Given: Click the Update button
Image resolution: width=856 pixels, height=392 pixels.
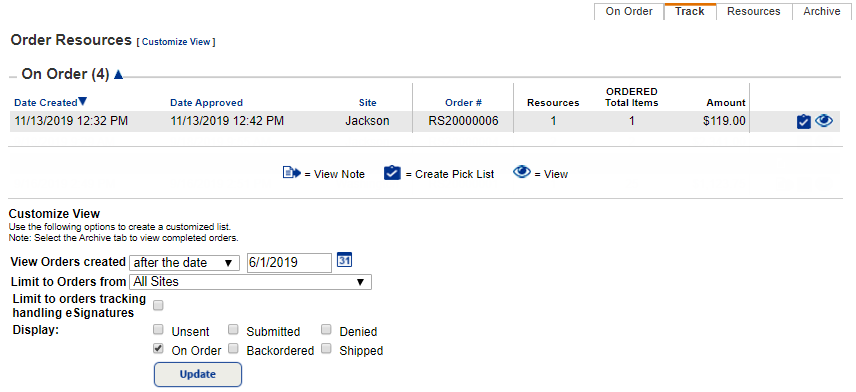Looking at the screenshot, I should 198,374.
